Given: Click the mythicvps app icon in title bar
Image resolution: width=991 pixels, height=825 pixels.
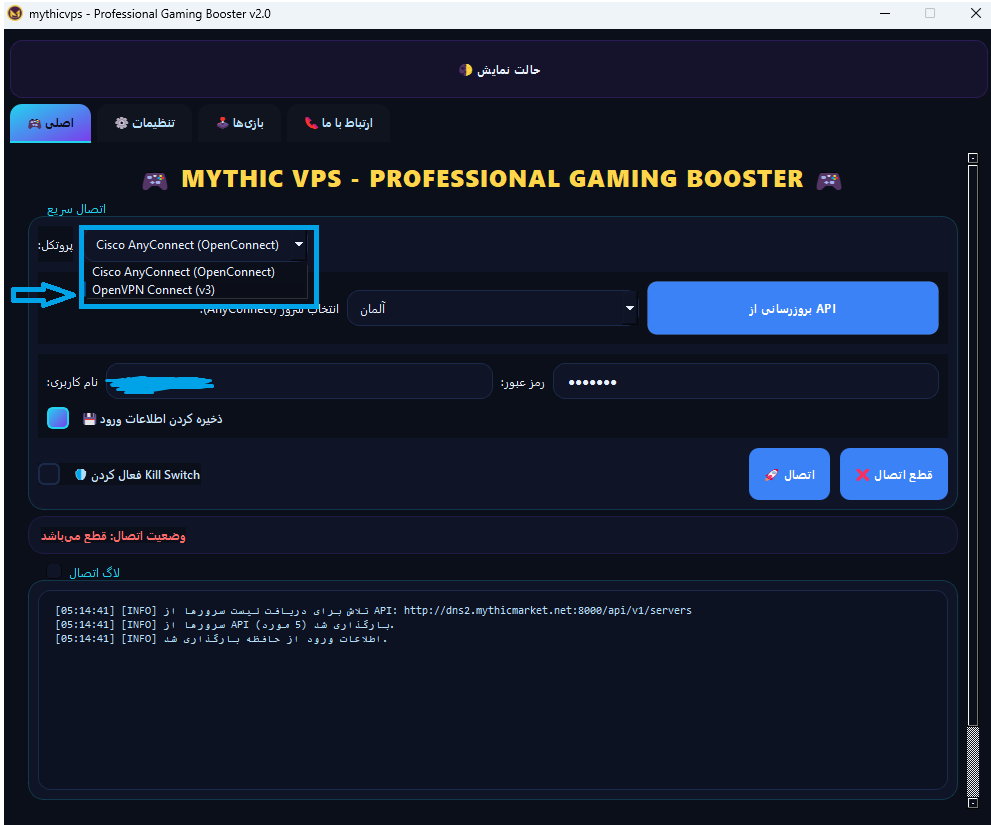Looking at the screenshot, I should [14, 14].
